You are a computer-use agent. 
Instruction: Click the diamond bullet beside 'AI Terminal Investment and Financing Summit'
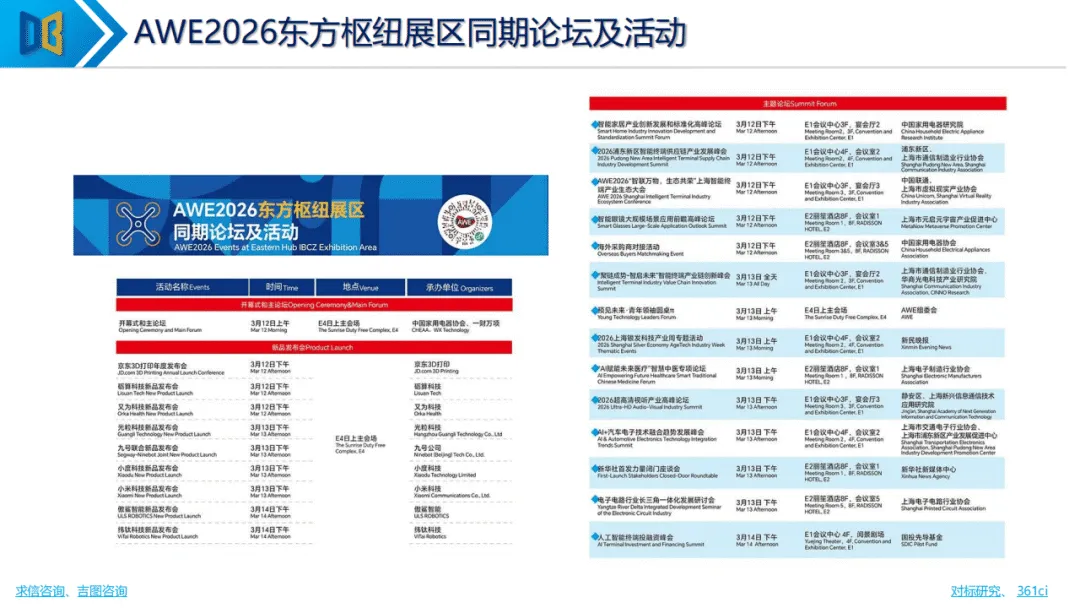(594, 537)
